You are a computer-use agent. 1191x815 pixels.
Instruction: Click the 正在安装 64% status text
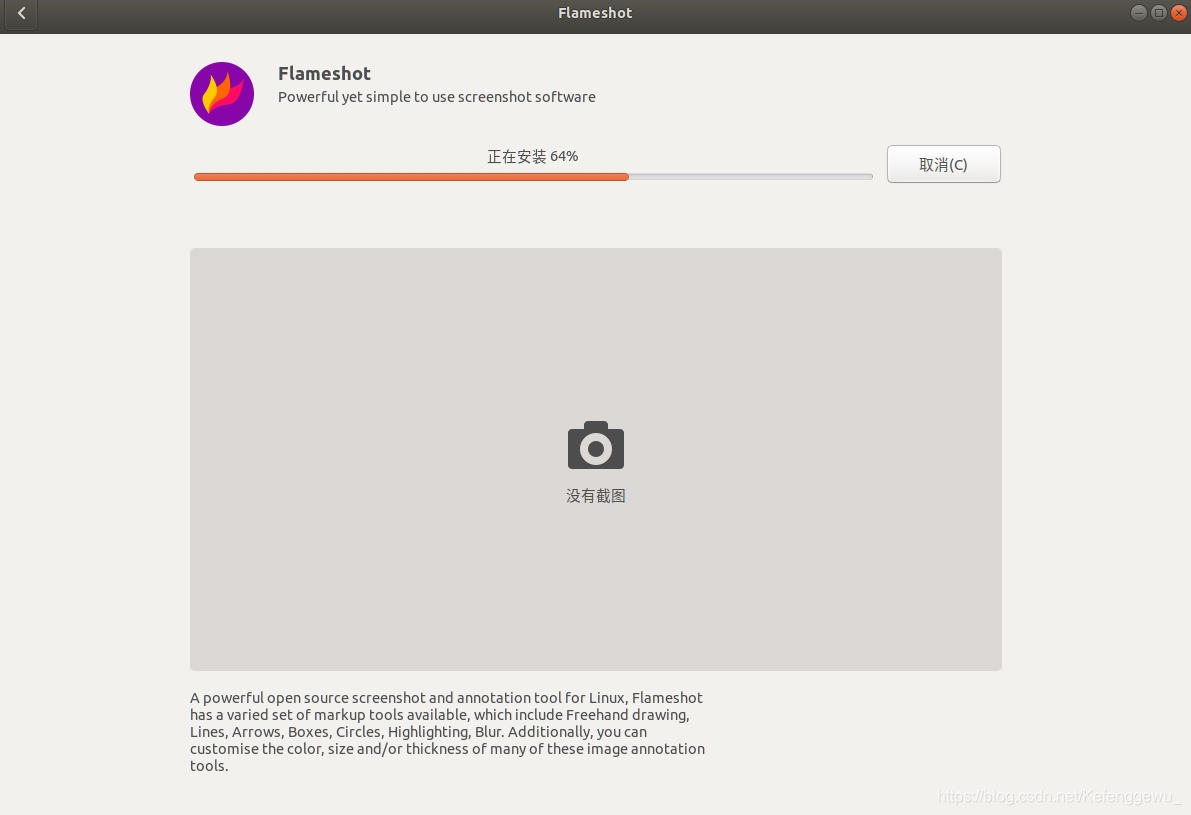[x=532, y=156]
